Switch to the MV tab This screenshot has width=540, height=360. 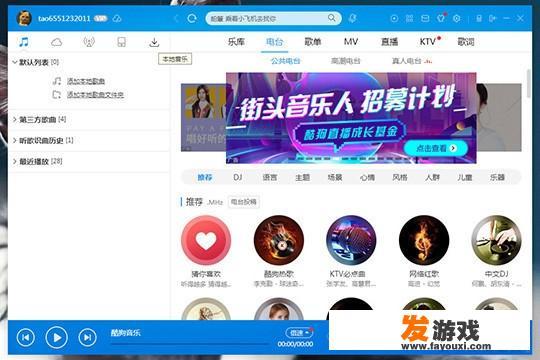point(351,42)
